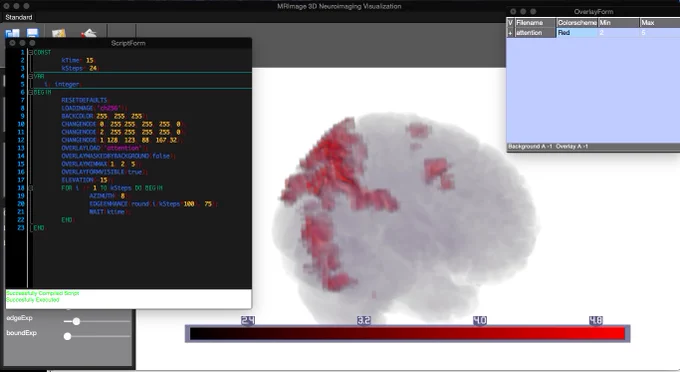Collapse the VAR code block on line 4
Image resolution: width=680 pixels, height=372 pixels.
click(31, 76)
